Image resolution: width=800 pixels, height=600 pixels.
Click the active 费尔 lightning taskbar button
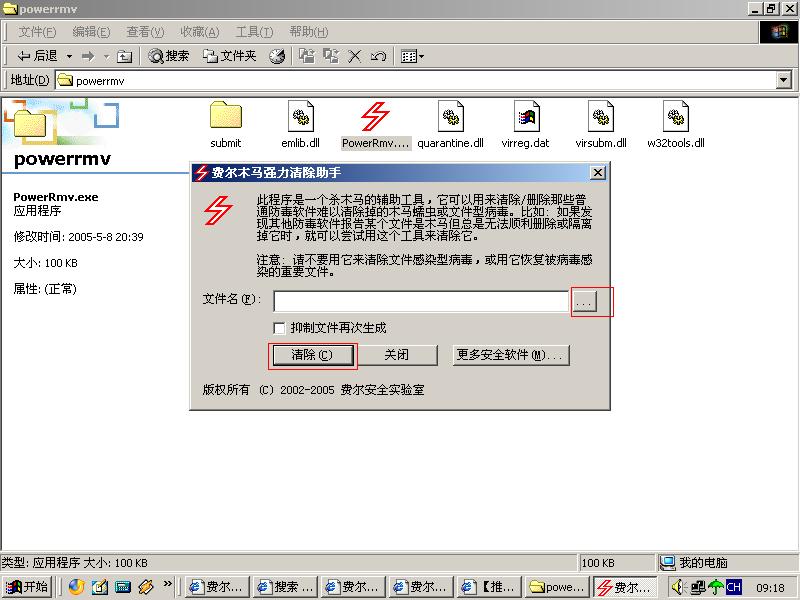625,587
